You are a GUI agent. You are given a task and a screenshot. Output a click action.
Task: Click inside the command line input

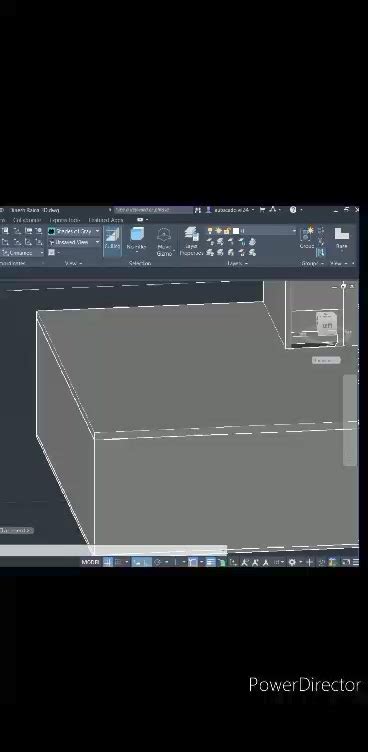click(x=113, y=550)
